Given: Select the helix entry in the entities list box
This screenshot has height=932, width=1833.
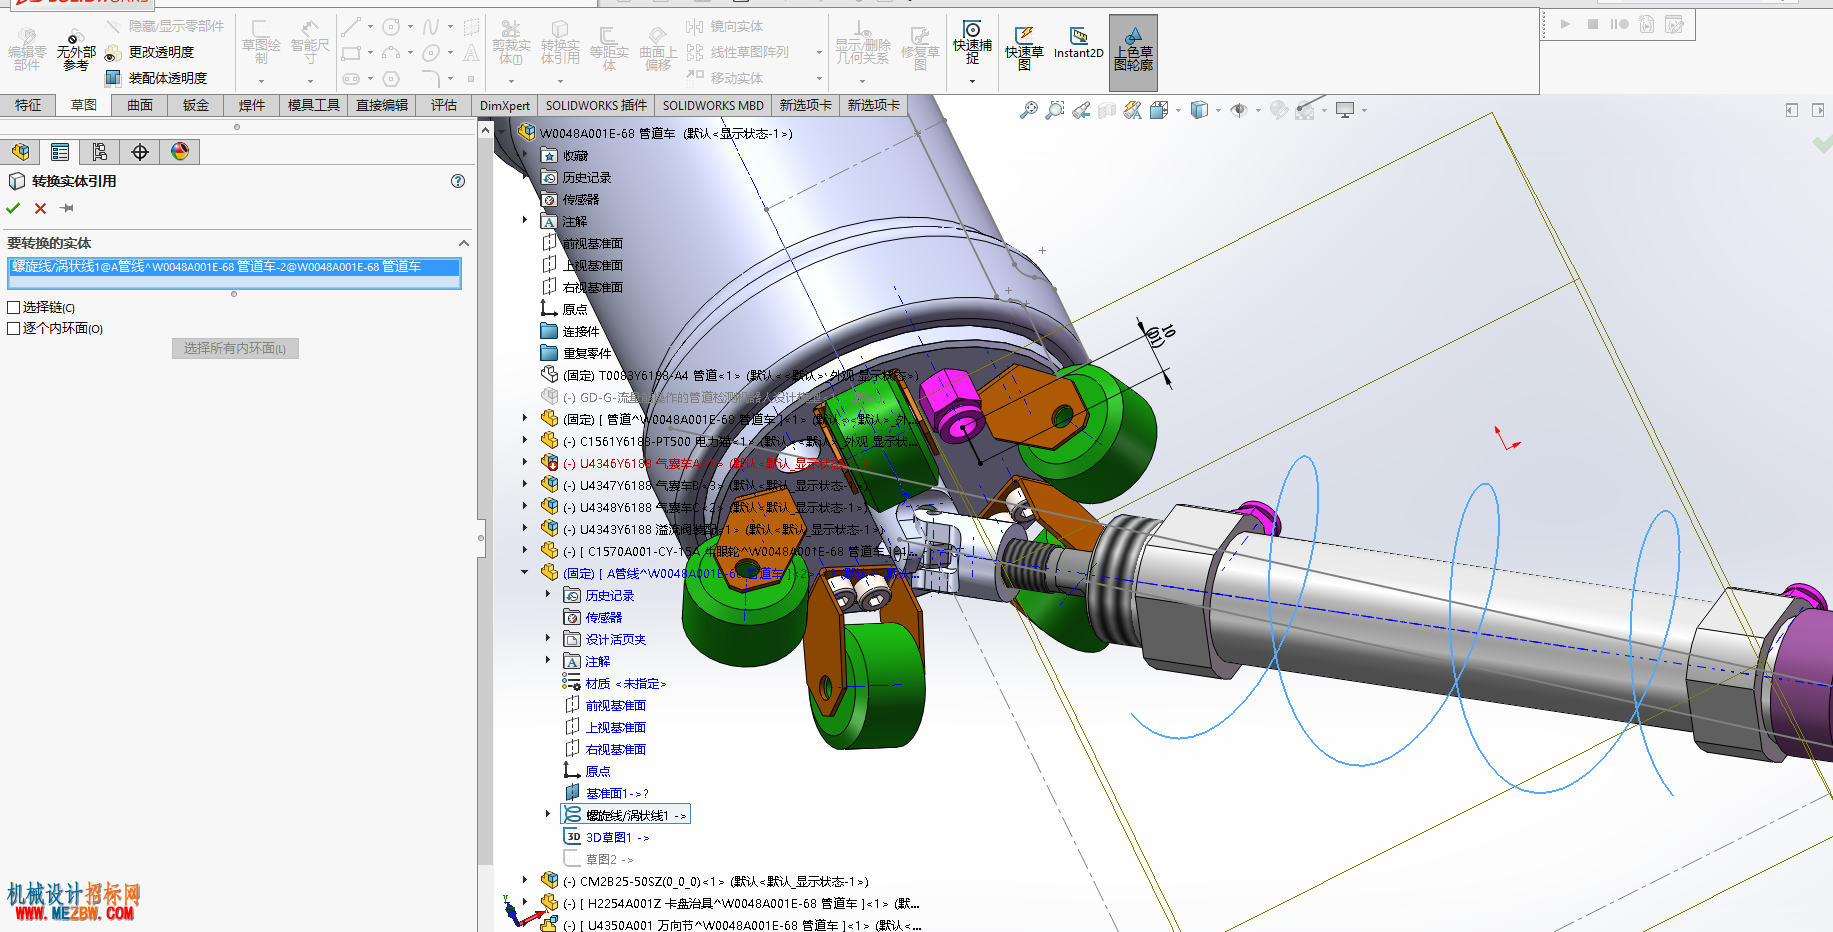Looking at the screenshot, I should [235, 267].
